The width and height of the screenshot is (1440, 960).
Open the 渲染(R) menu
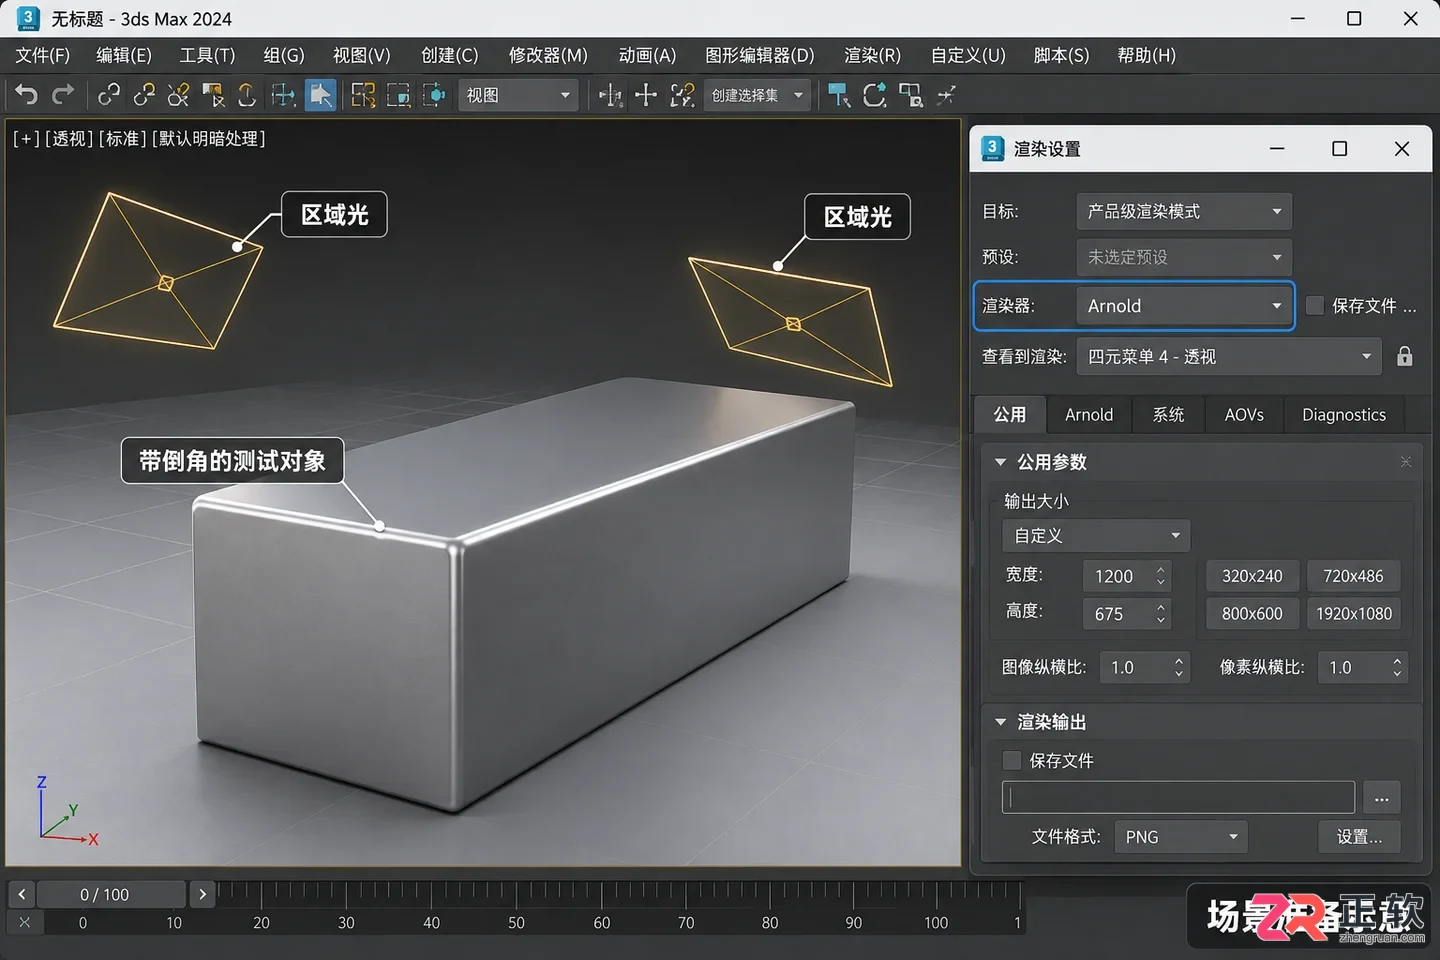(x=873, y=55)
